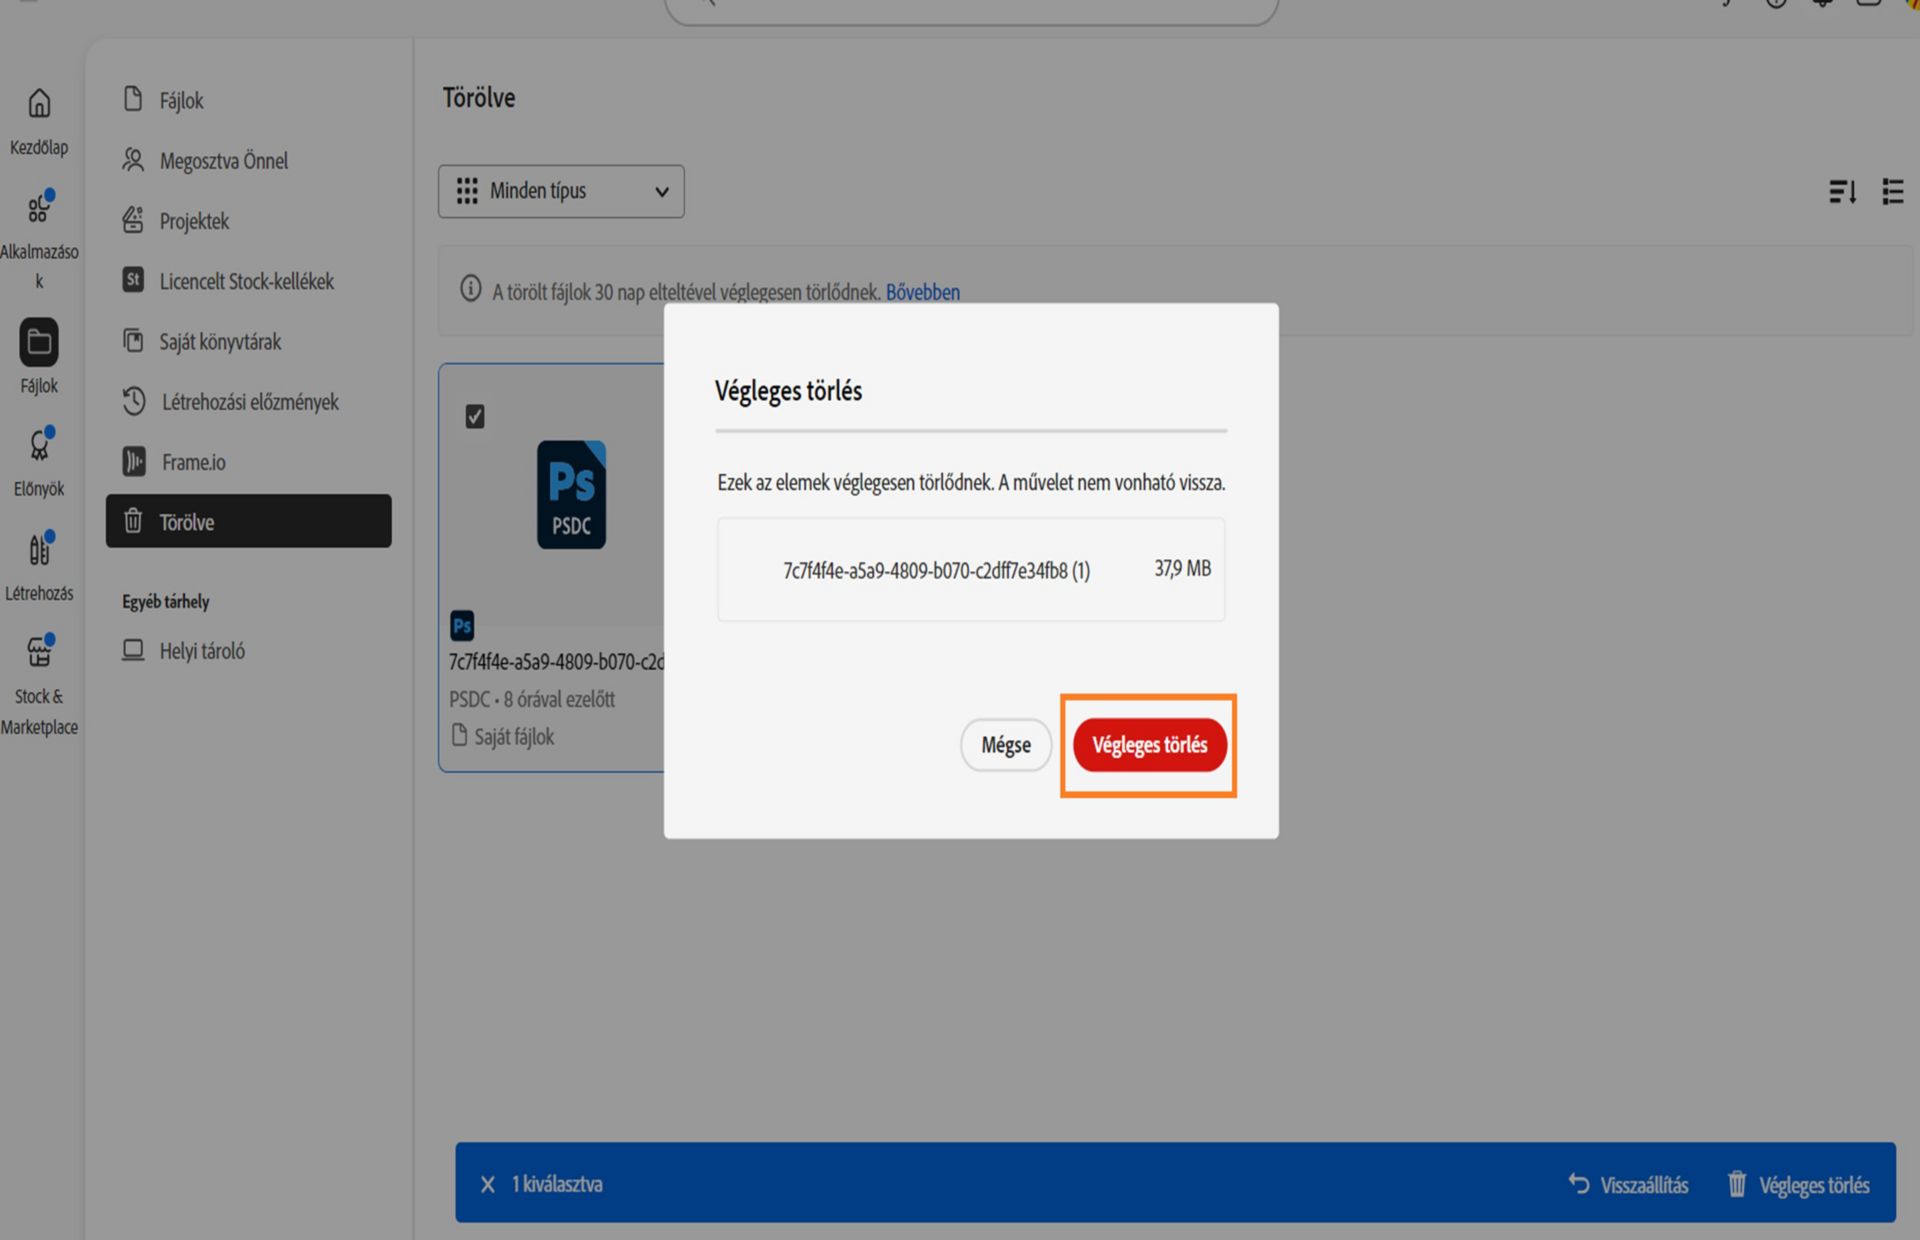Screen dimensions: 1920x1240
Task: Open the Alkalmazások apps icon
Action: pyautogui.click(x=39, y=207)
